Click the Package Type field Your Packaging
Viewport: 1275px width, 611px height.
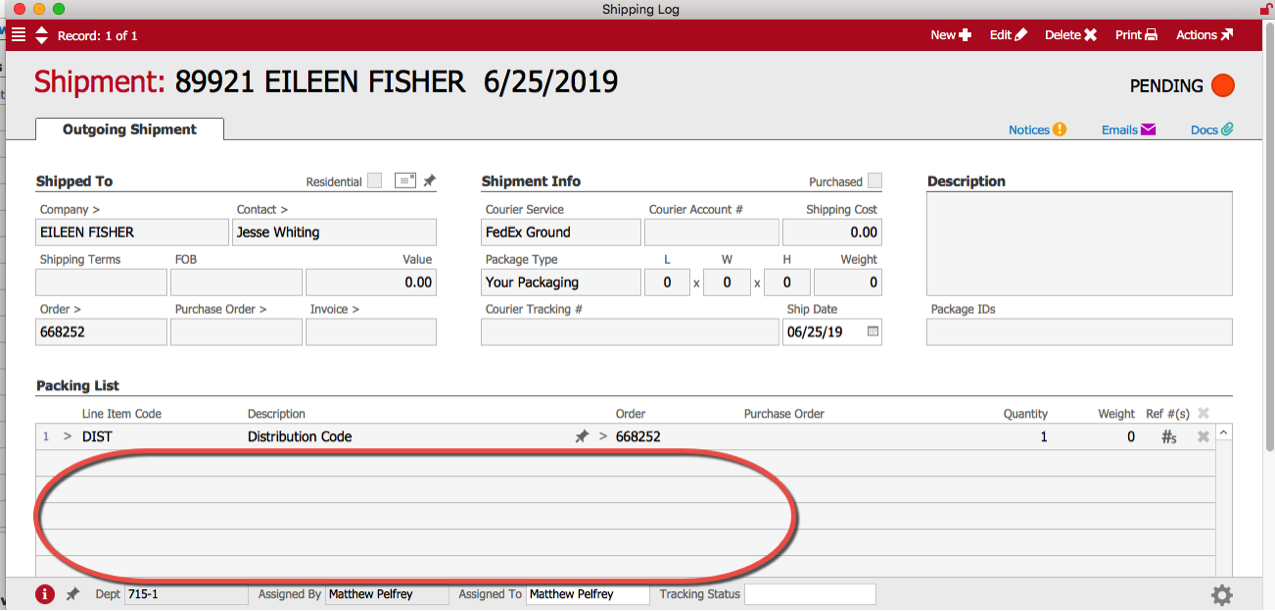point(561,282)
